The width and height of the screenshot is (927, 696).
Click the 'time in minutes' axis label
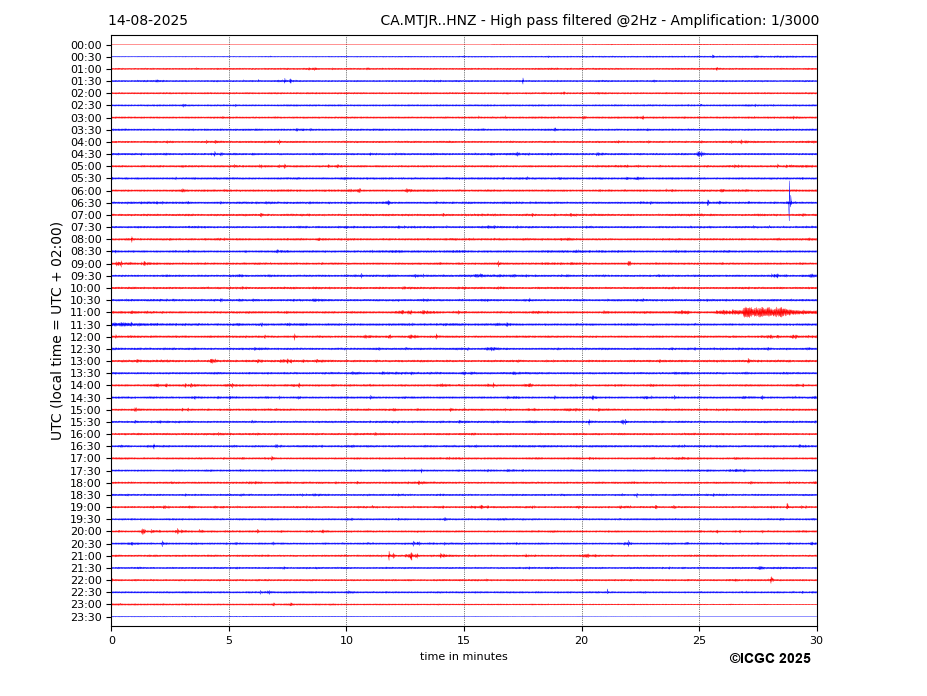tap(464, 656)
